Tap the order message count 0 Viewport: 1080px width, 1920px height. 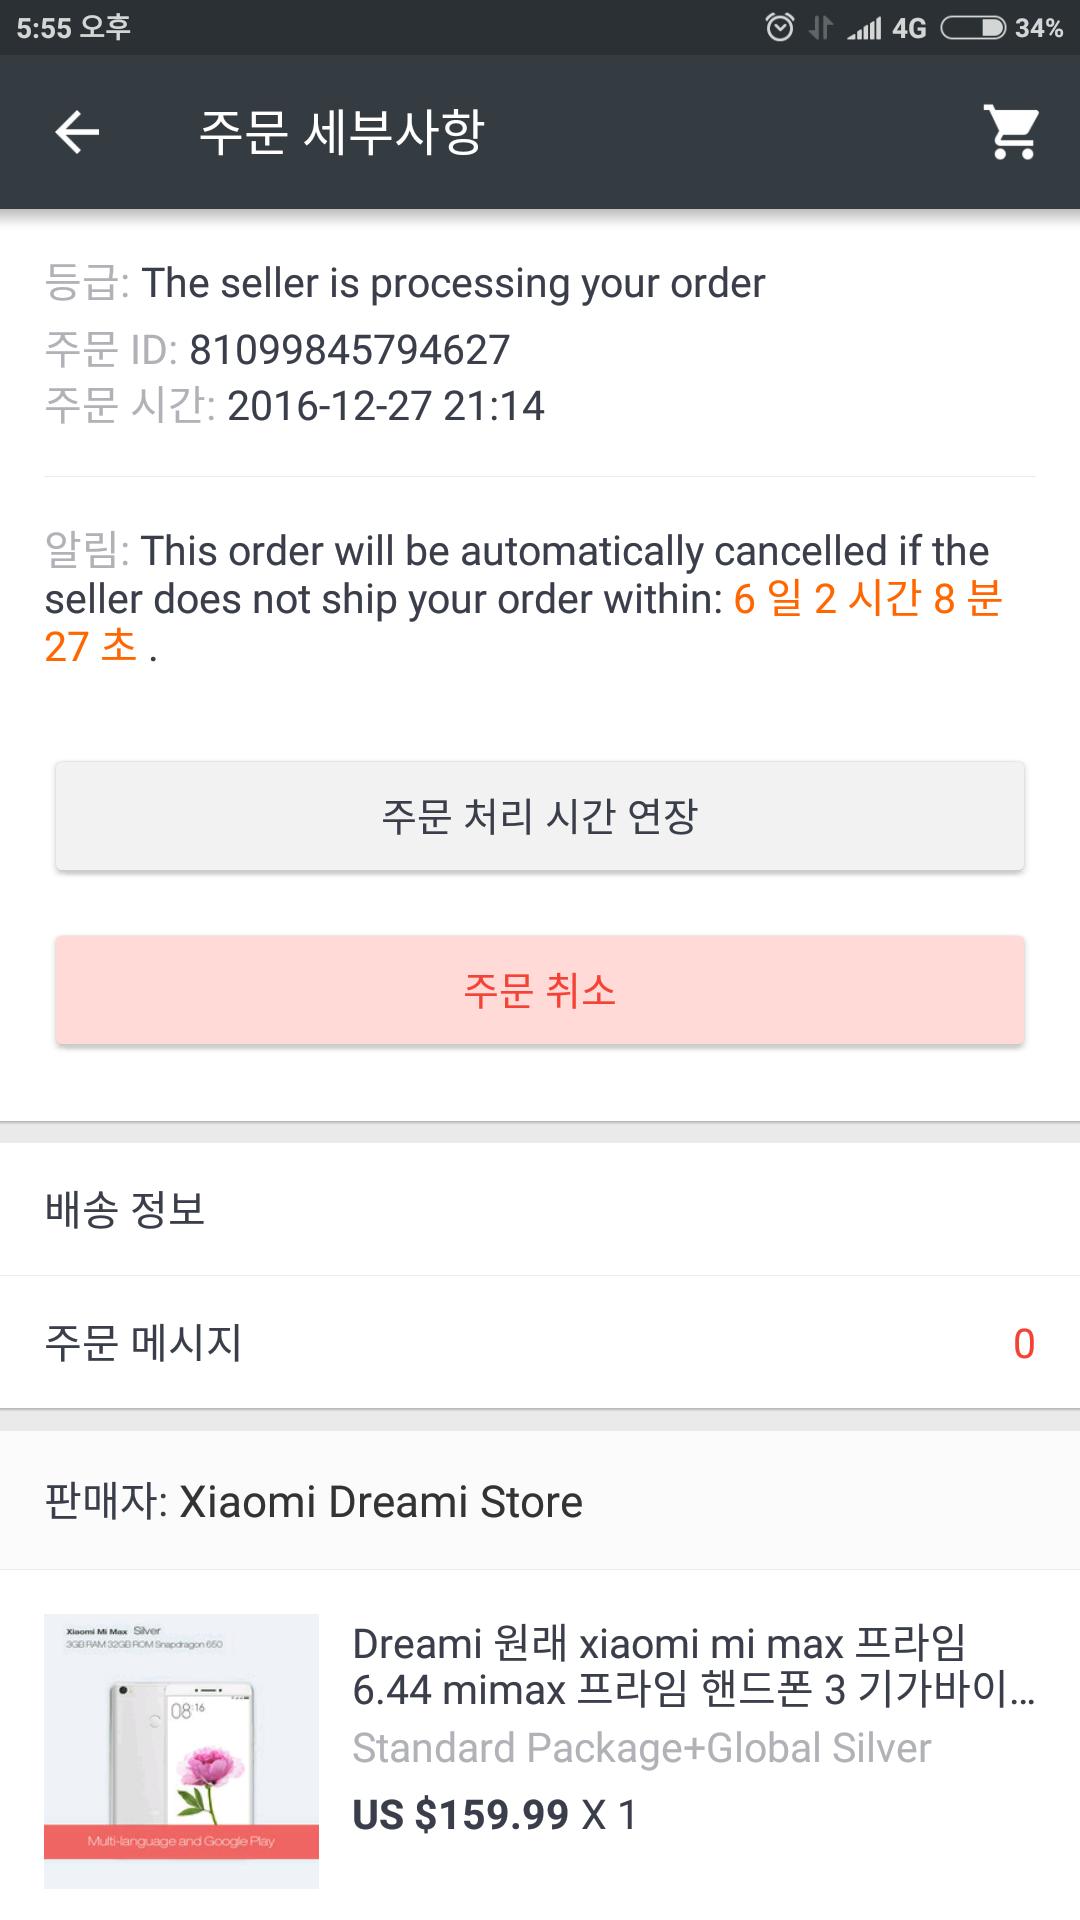[1023, 1343]
